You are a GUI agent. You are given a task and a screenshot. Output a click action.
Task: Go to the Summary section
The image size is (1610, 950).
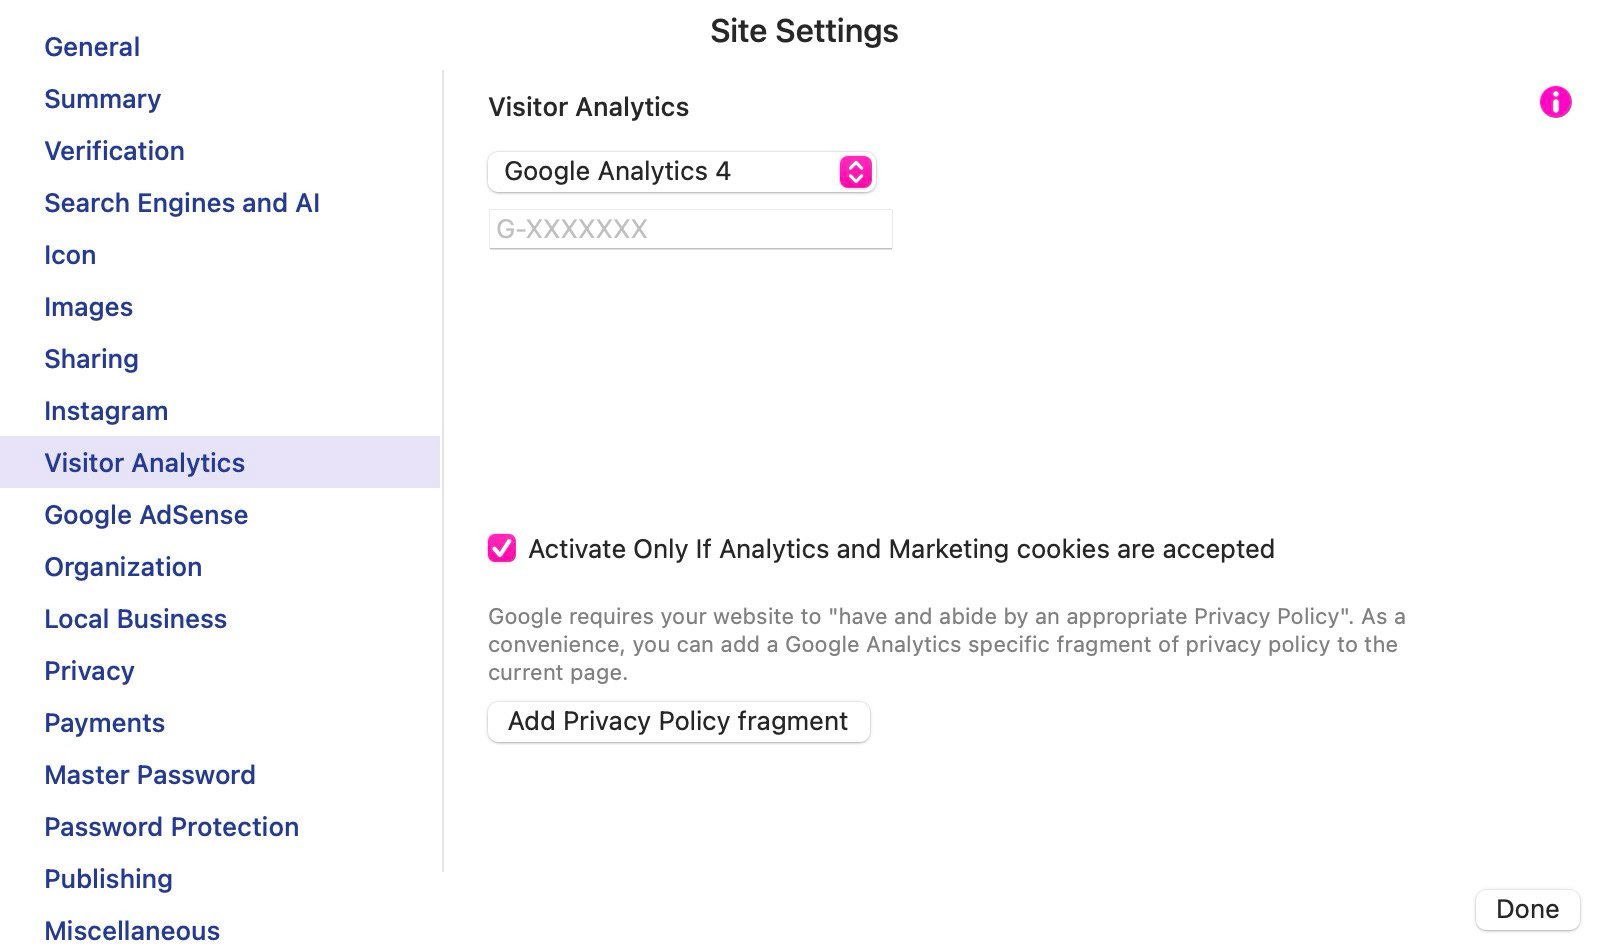[x=102, y=99]
